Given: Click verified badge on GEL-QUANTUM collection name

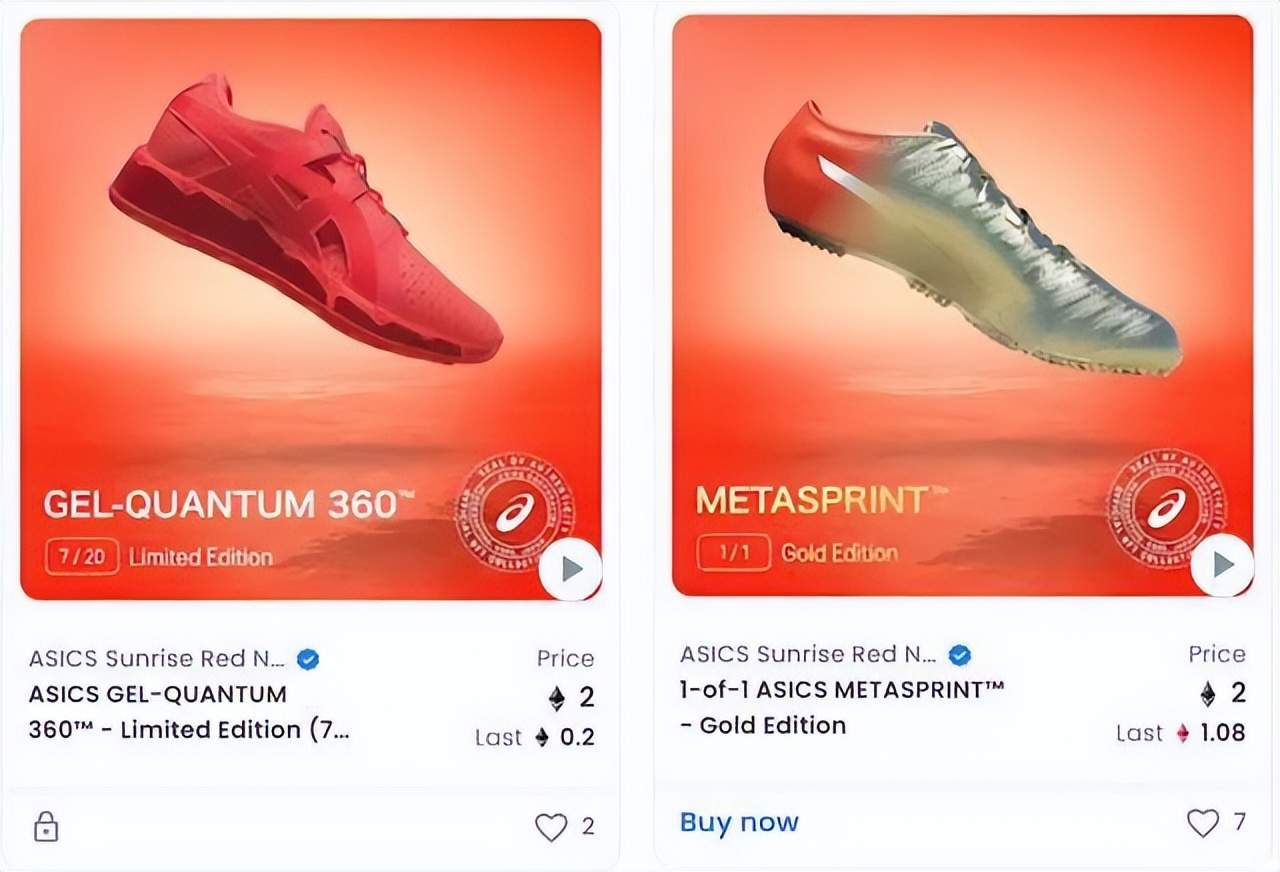Looking at the screenshot, I should click(308, 659).
